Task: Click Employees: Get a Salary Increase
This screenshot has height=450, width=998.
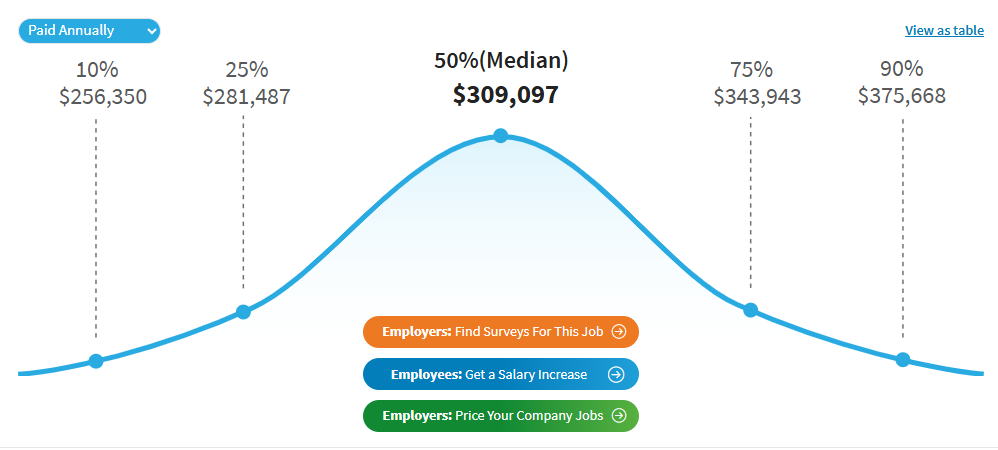Action: click(489, 374)
